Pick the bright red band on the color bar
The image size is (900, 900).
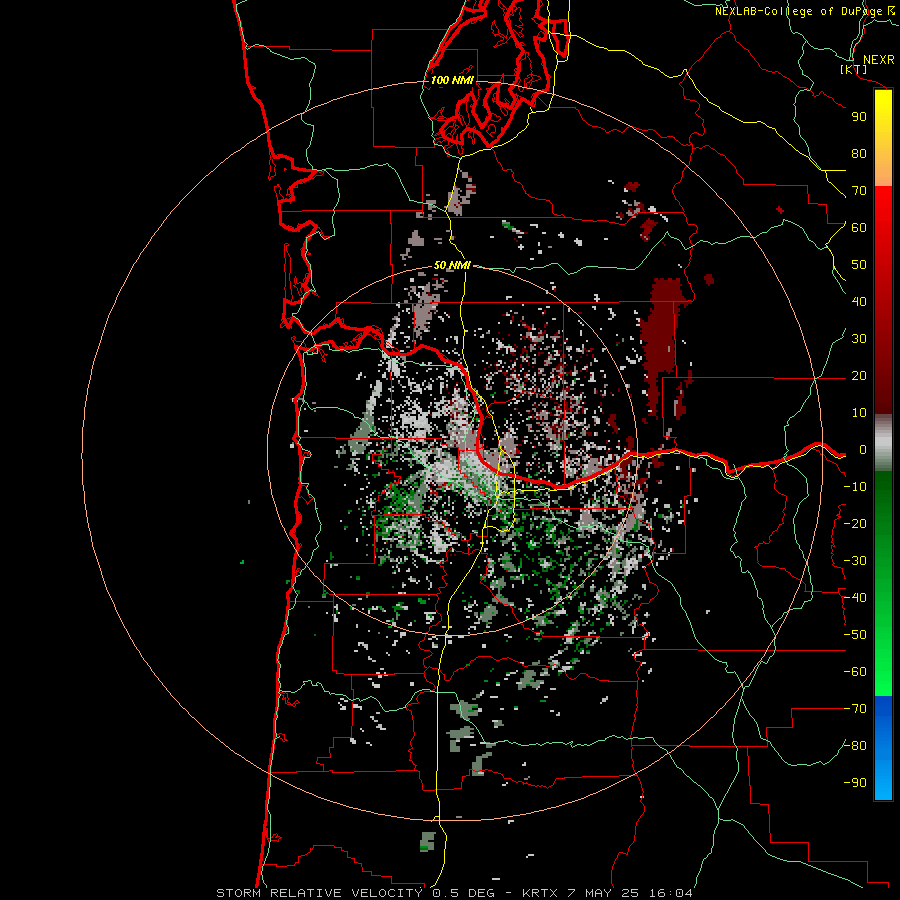click(883, 212)
